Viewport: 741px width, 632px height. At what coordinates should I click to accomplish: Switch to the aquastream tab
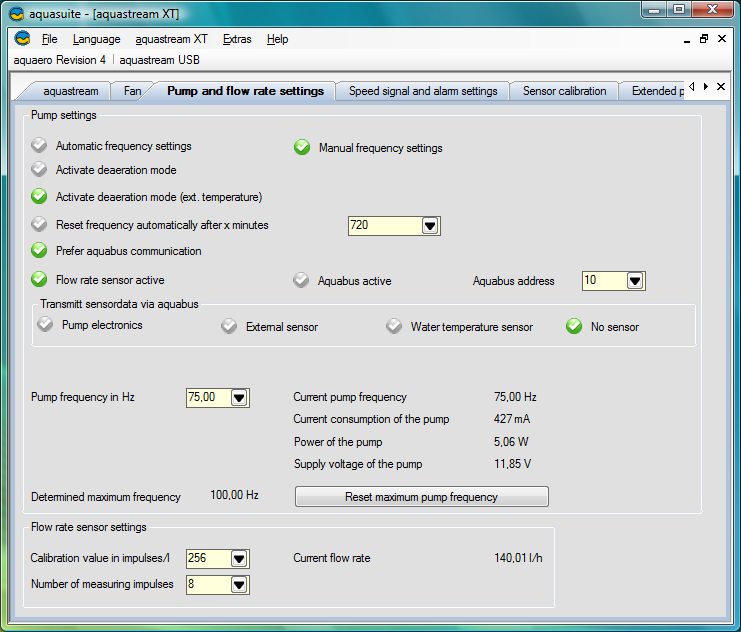click(x=70, y=91)
